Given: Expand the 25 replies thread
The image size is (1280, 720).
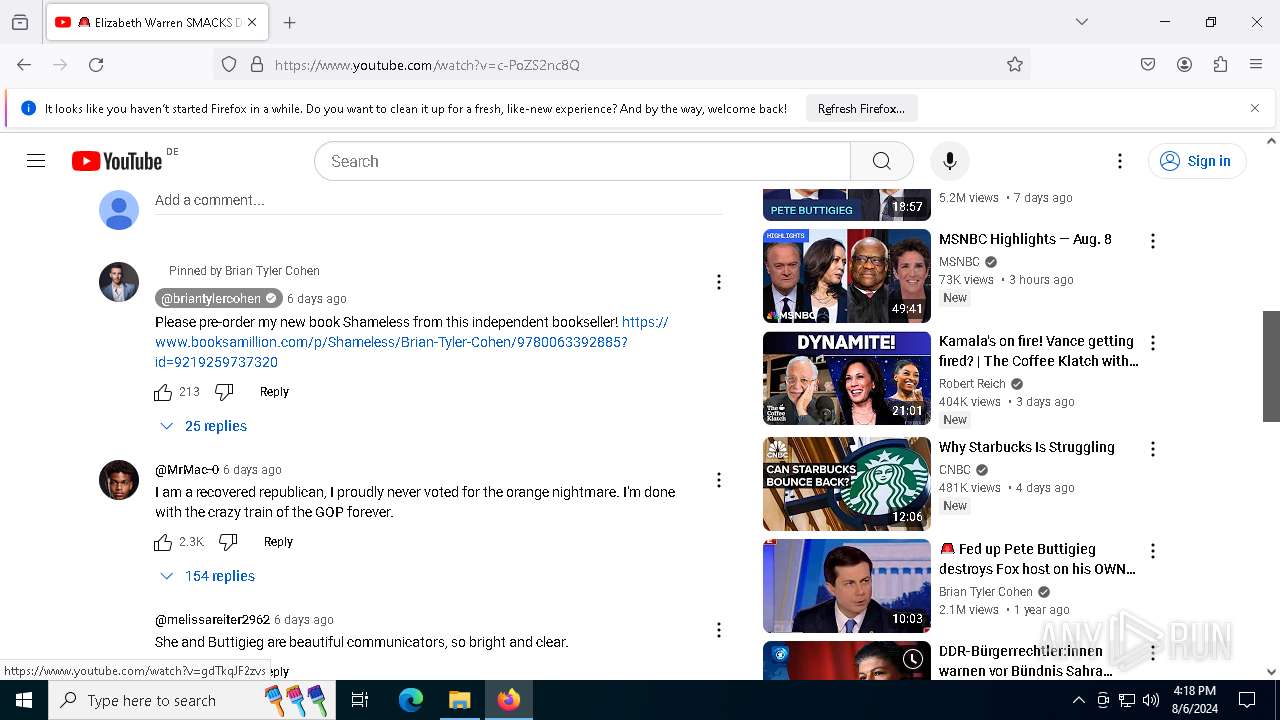Looking at the screenshot, I should (x=204, y=426).
